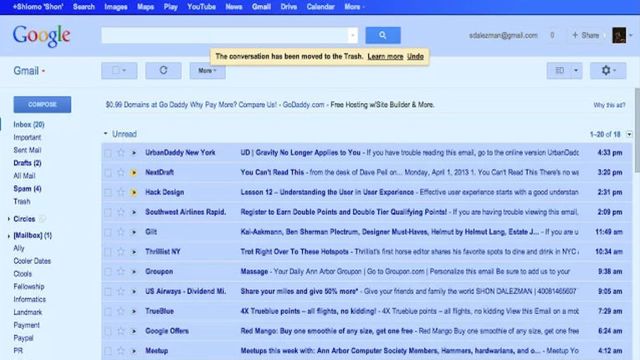Open YouTube from the top bar
The image size is (640, 360).
click(x=201, y=7)
